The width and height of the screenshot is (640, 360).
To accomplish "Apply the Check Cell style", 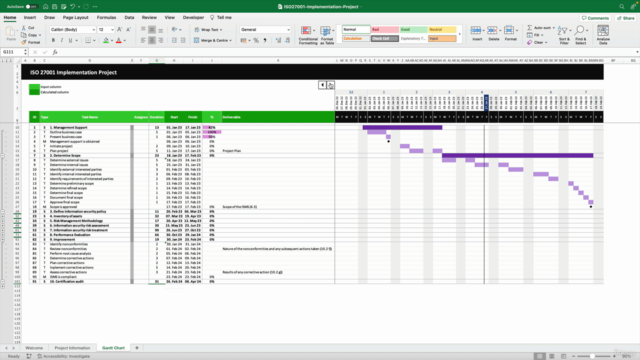I will (x=384, y=38).
